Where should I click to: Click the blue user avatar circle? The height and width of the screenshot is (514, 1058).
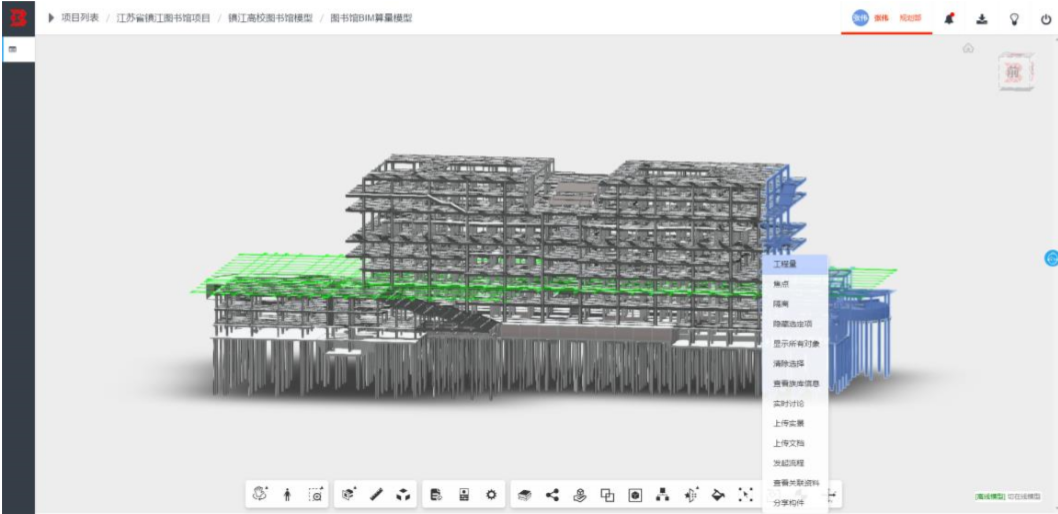coord(859,18)
